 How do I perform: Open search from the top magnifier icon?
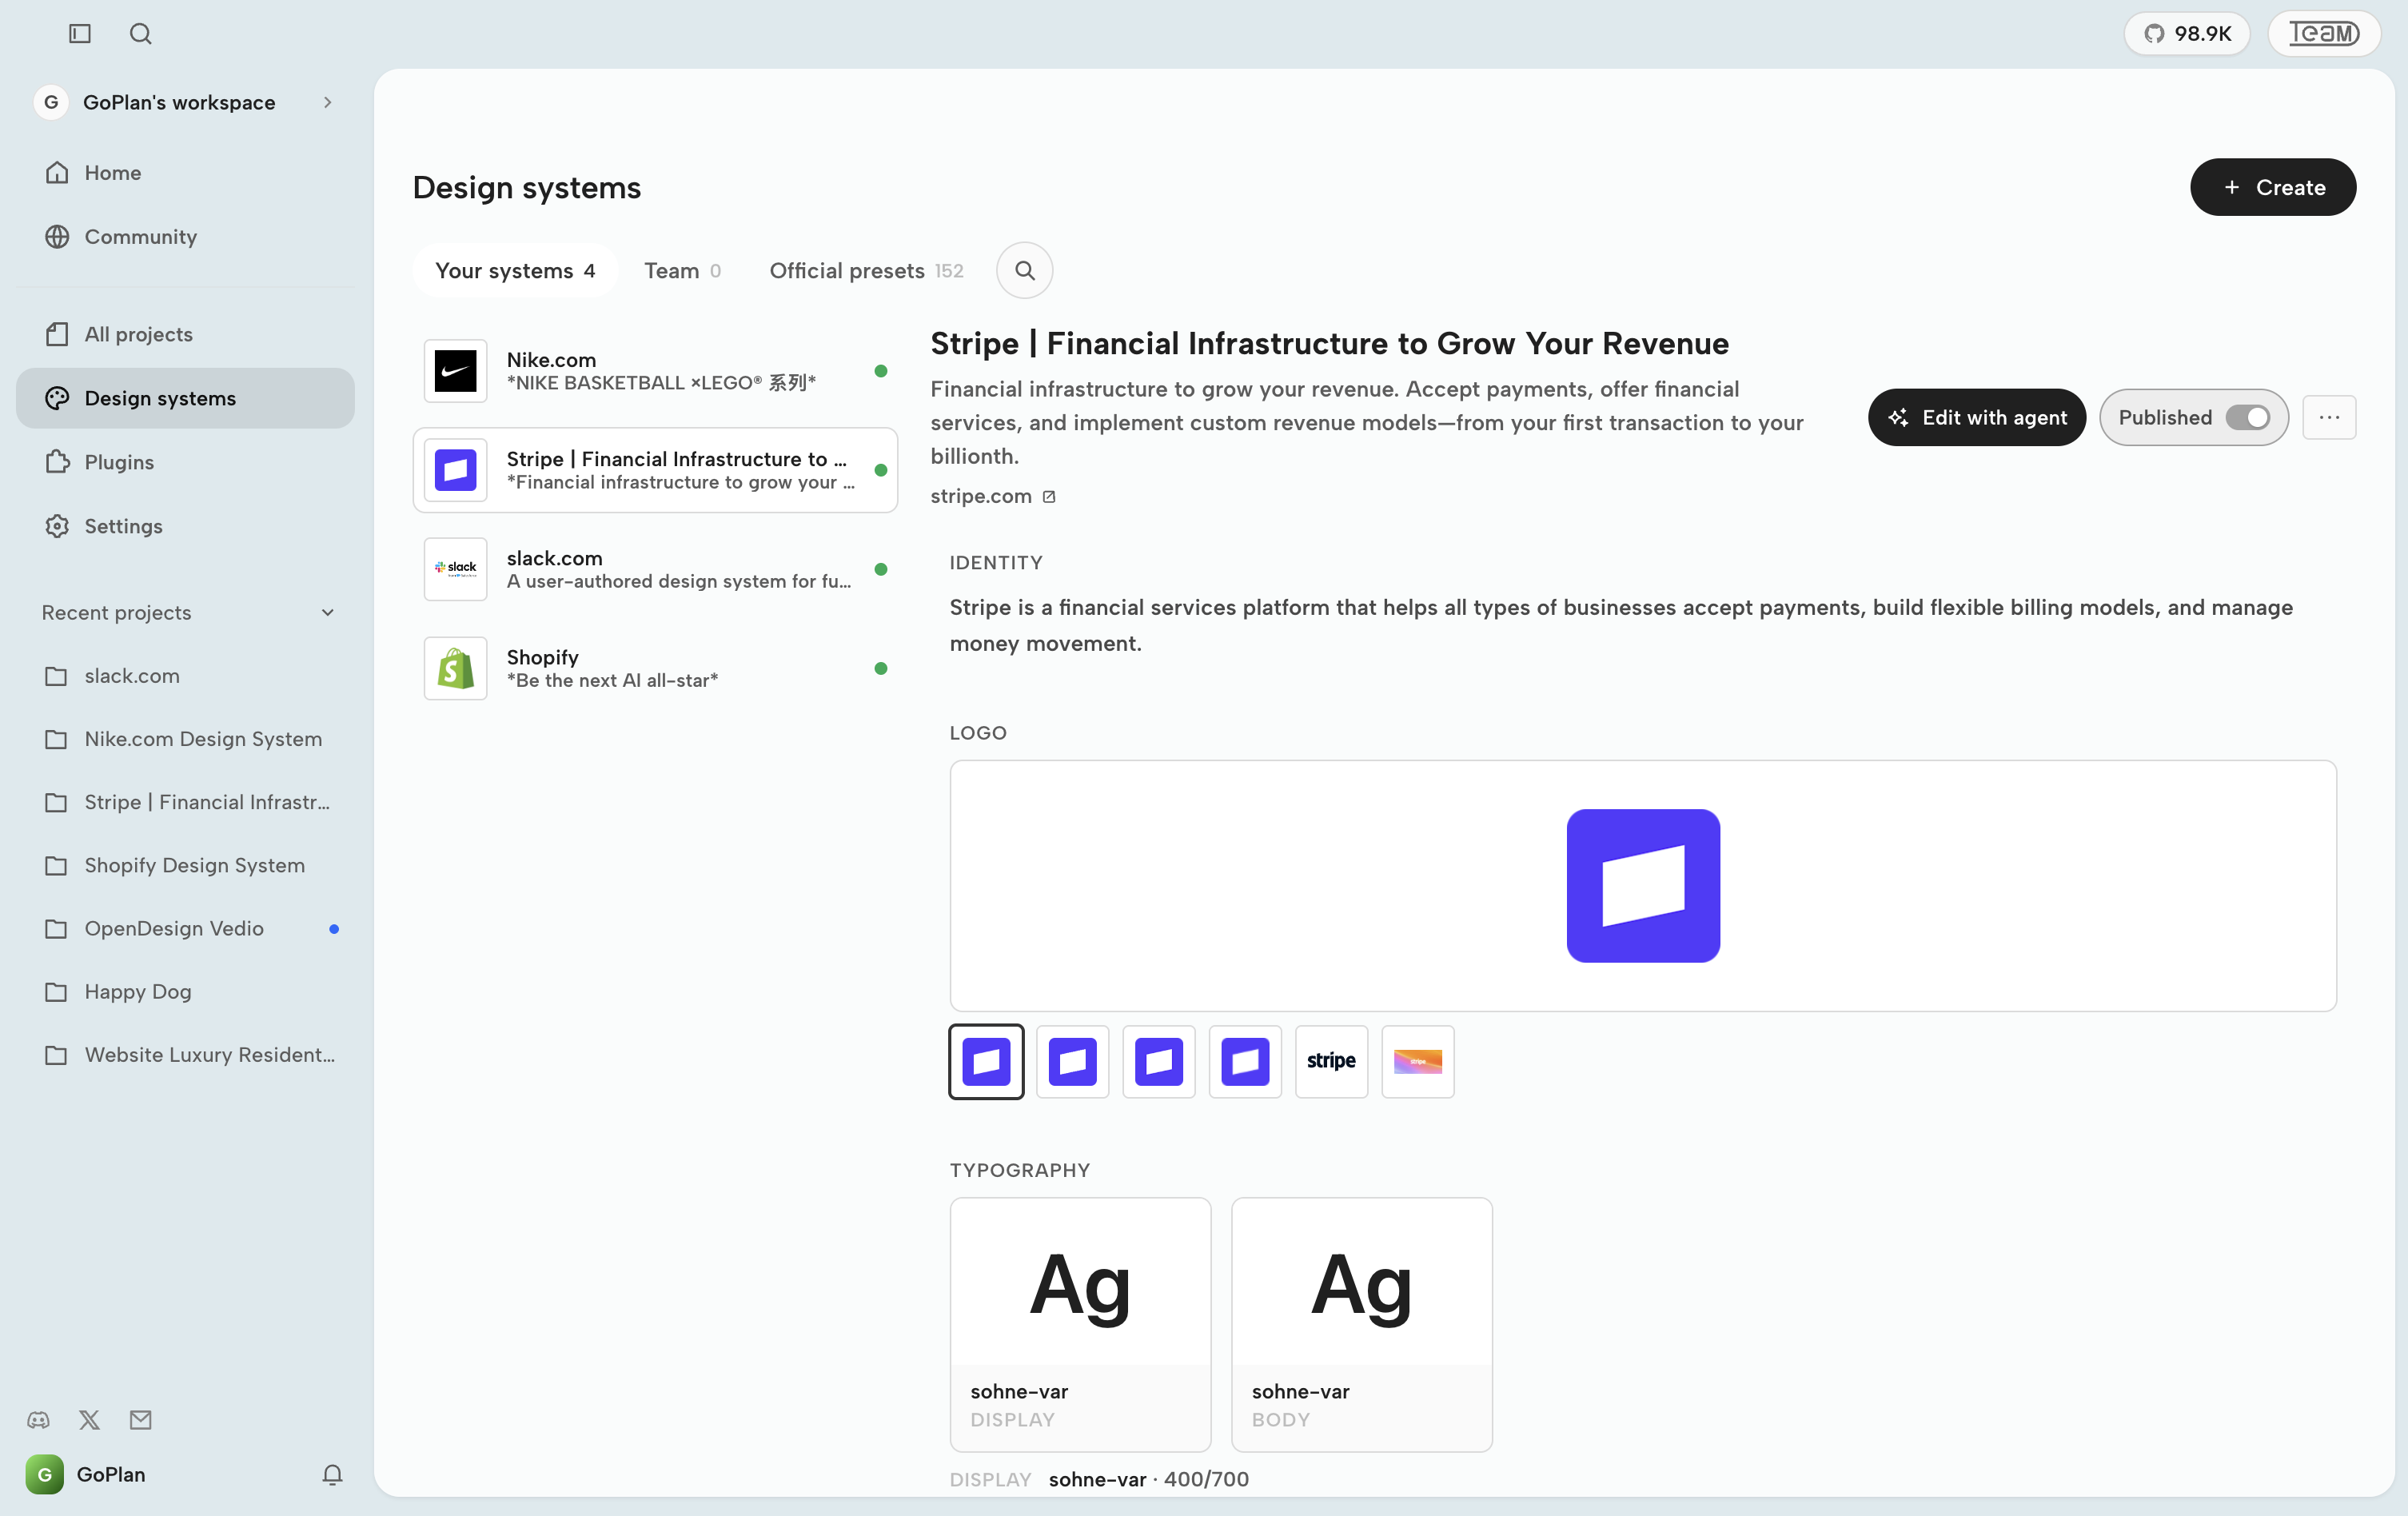141,34
